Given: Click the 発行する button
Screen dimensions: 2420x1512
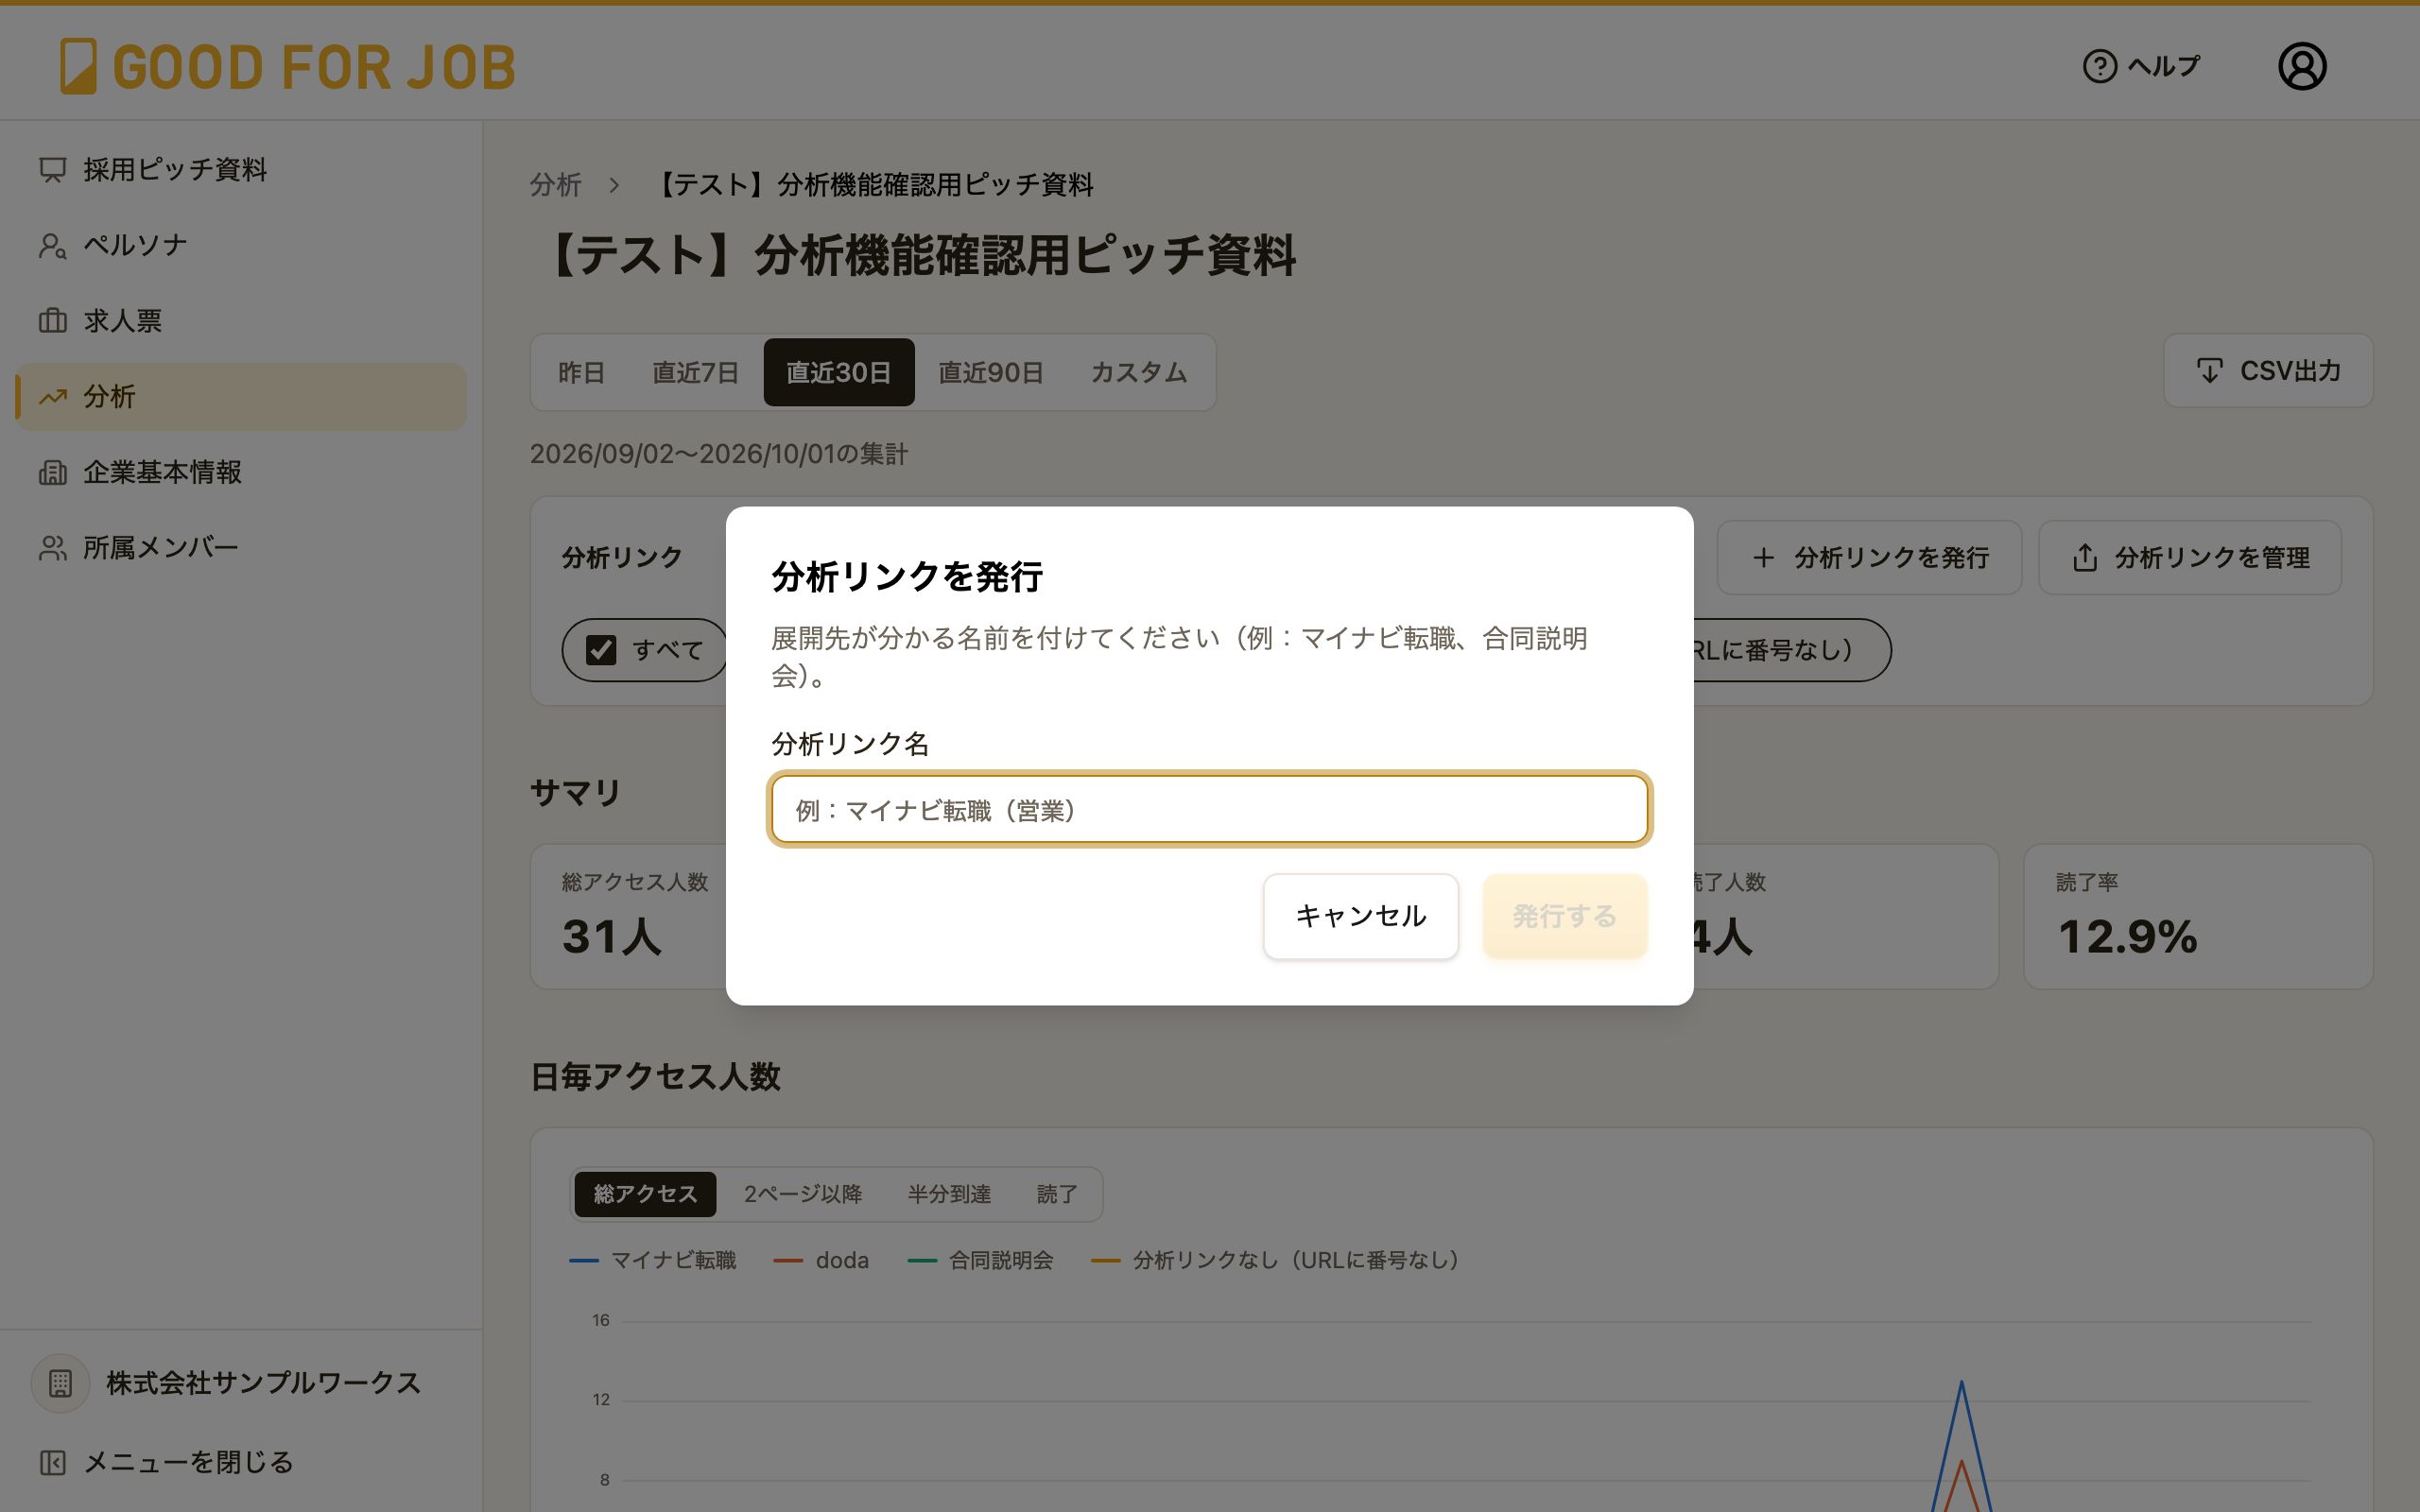Looking at the screenshot, I should pos(1564,916).
